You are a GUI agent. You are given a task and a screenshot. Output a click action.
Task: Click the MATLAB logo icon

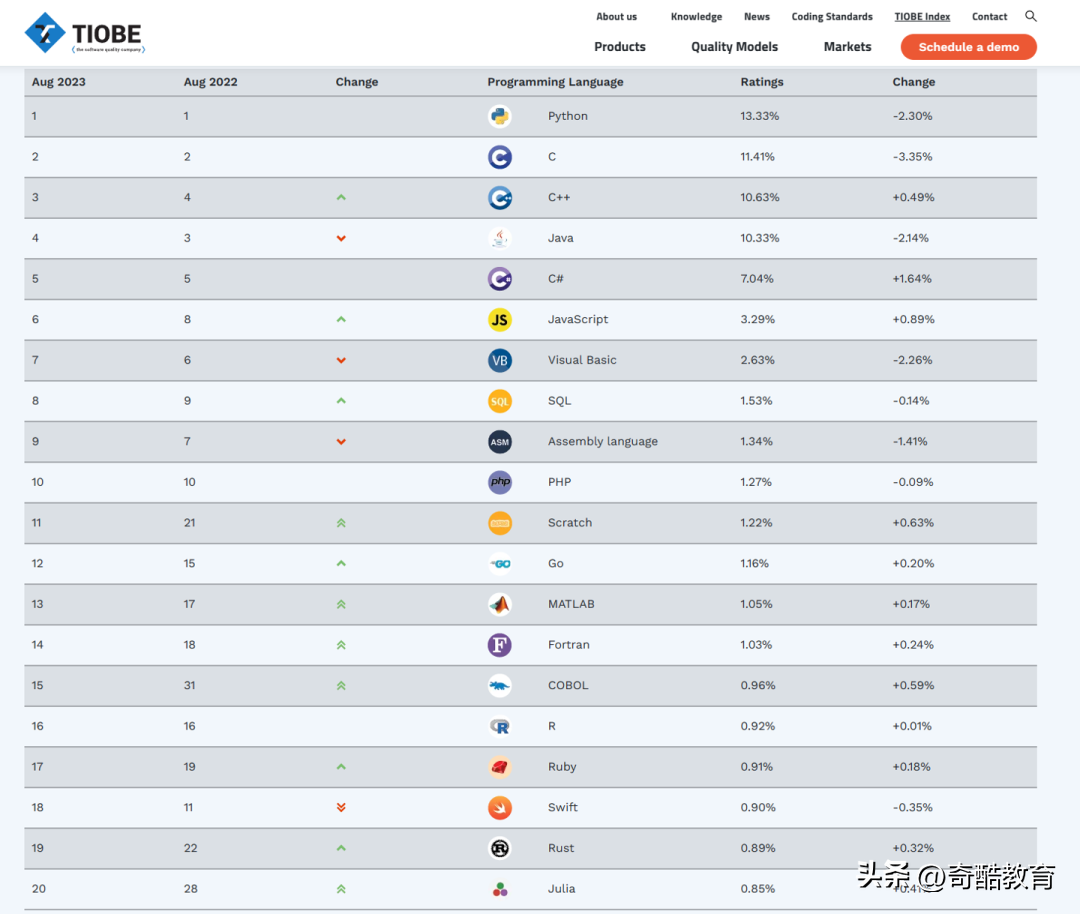(499, 604)
